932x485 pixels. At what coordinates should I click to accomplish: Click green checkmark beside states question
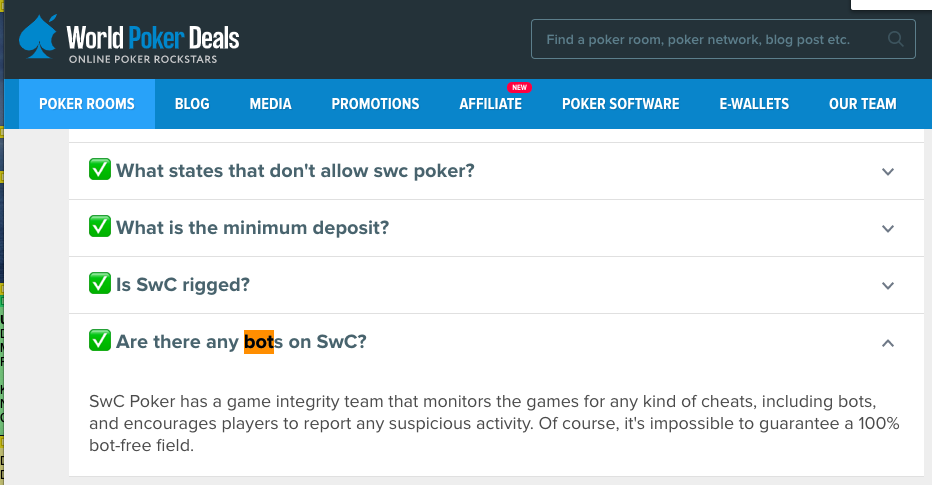[100, 169]
